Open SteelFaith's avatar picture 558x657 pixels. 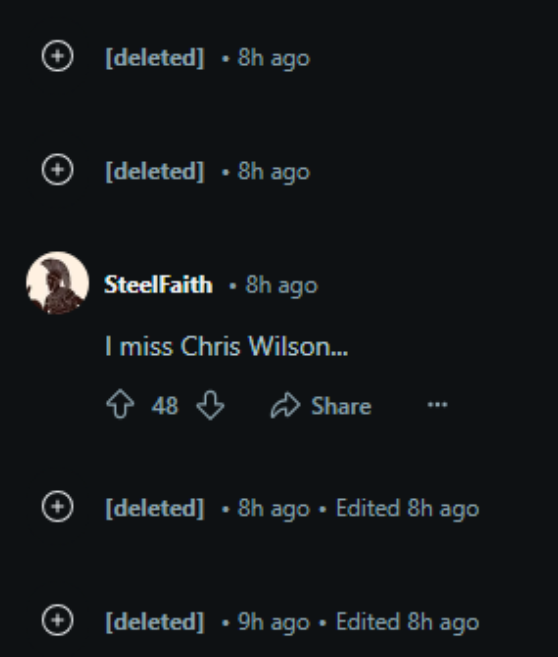[57, 283]
